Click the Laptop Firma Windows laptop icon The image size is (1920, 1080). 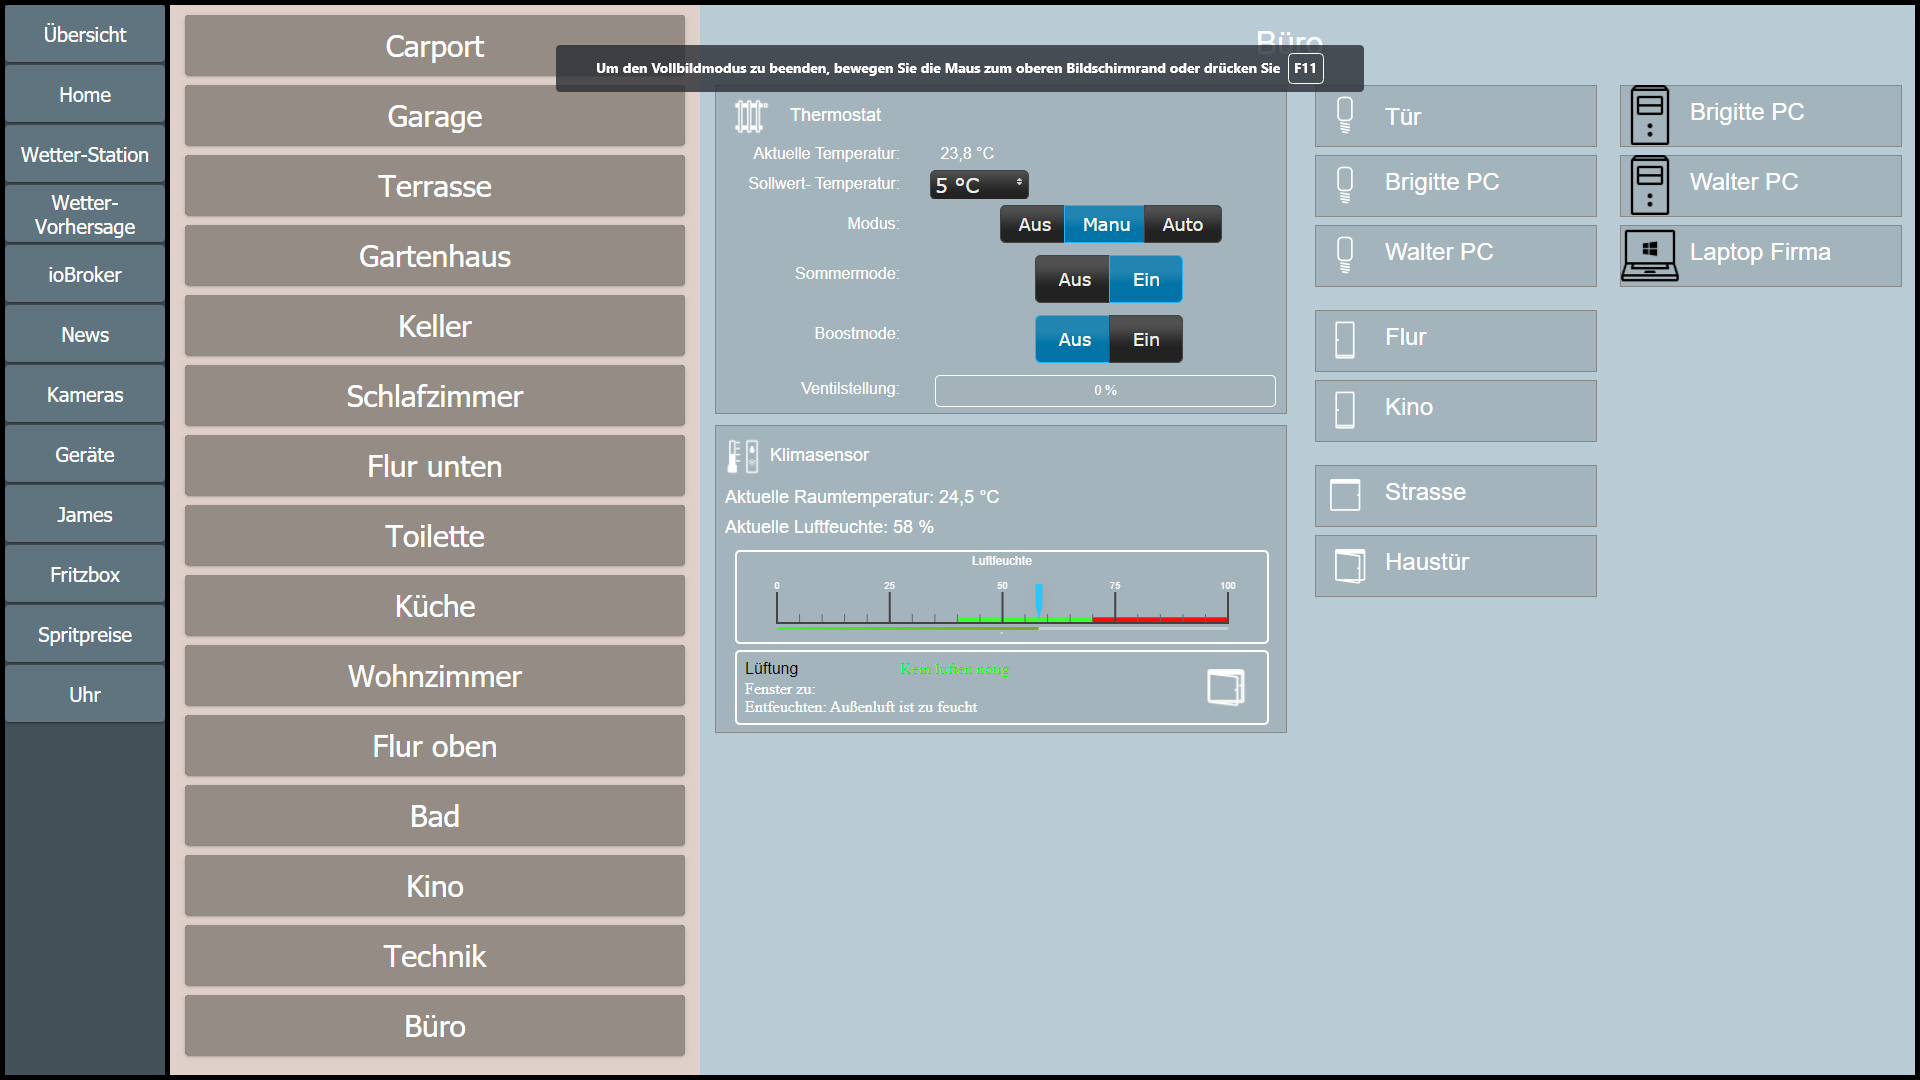click(1649, 255)
